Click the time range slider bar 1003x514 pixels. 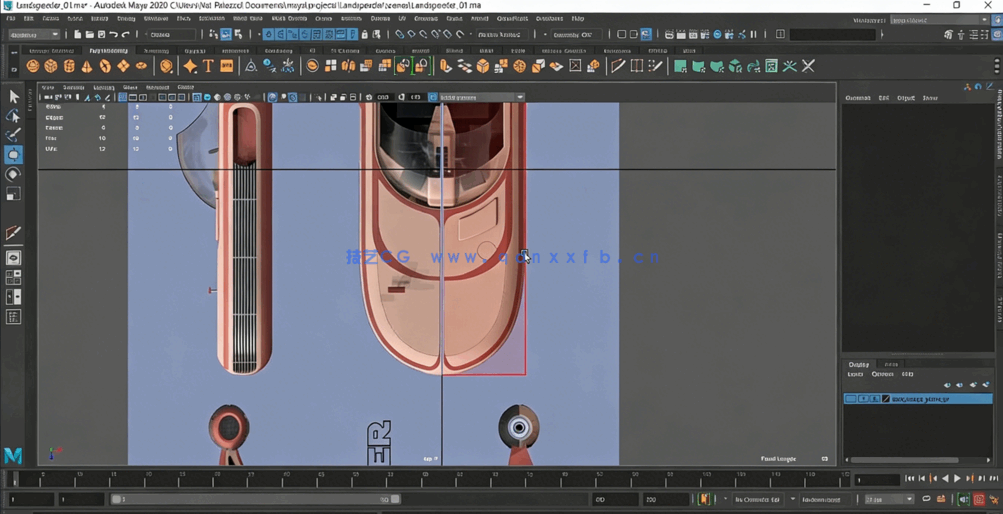point(255,499)
